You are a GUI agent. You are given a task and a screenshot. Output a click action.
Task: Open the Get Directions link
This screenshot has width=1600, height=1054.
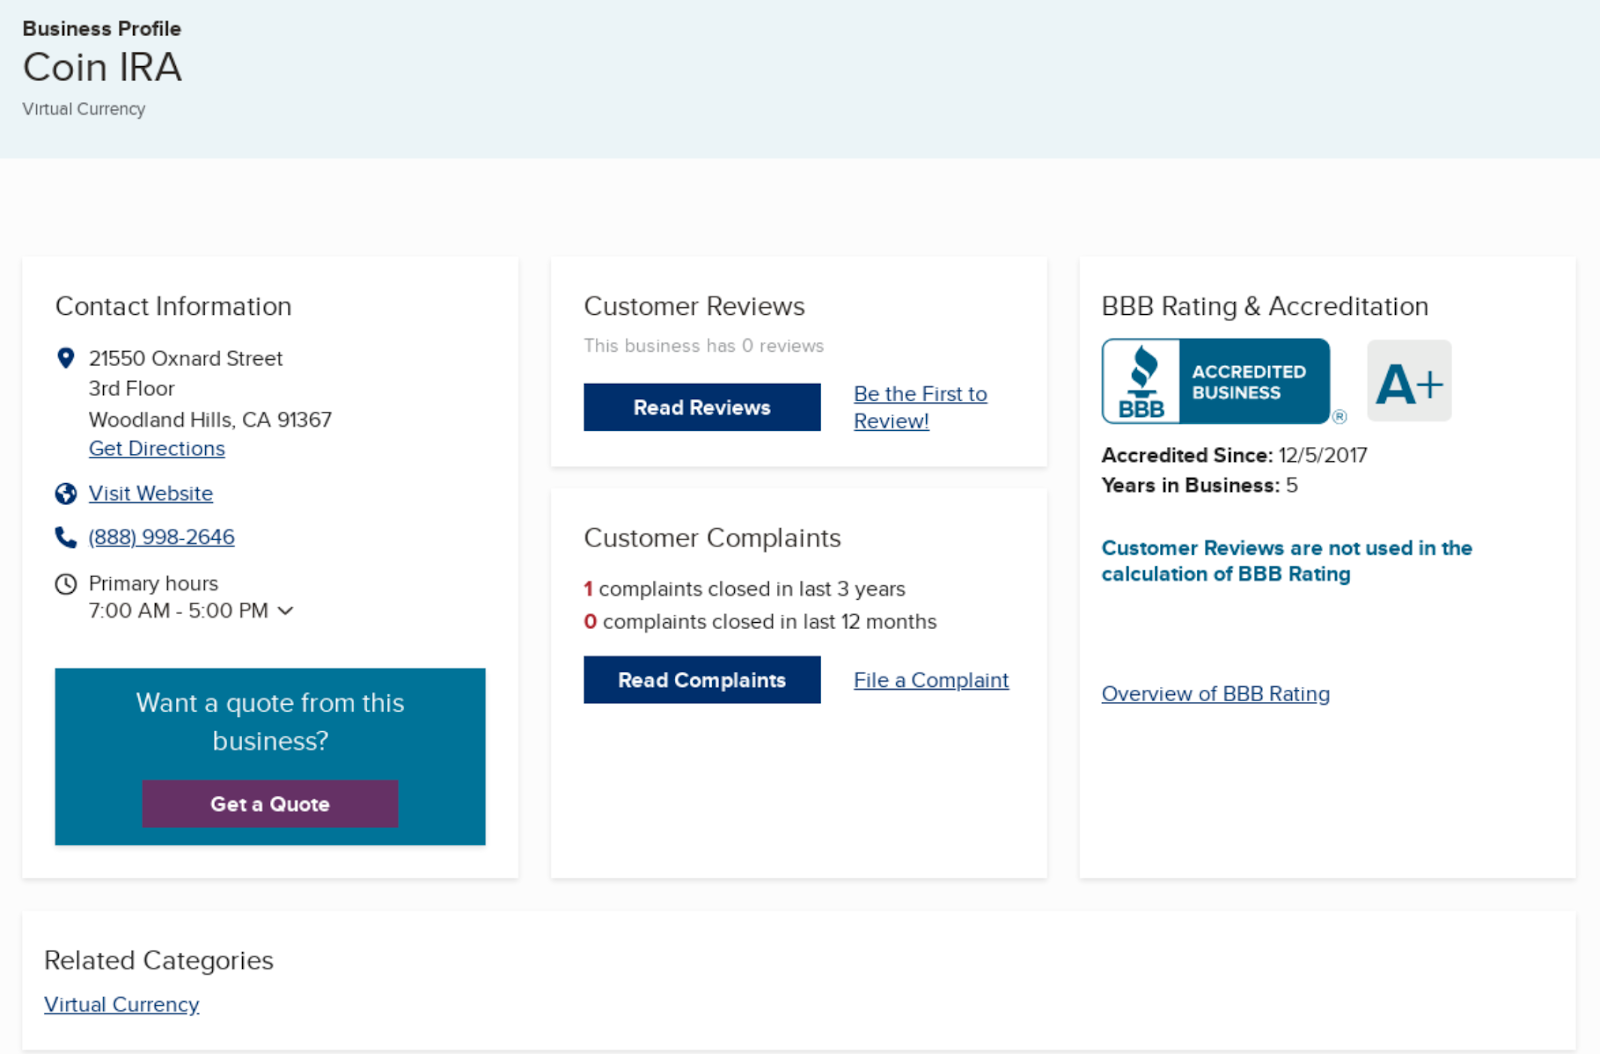click(x=157, y=449)
